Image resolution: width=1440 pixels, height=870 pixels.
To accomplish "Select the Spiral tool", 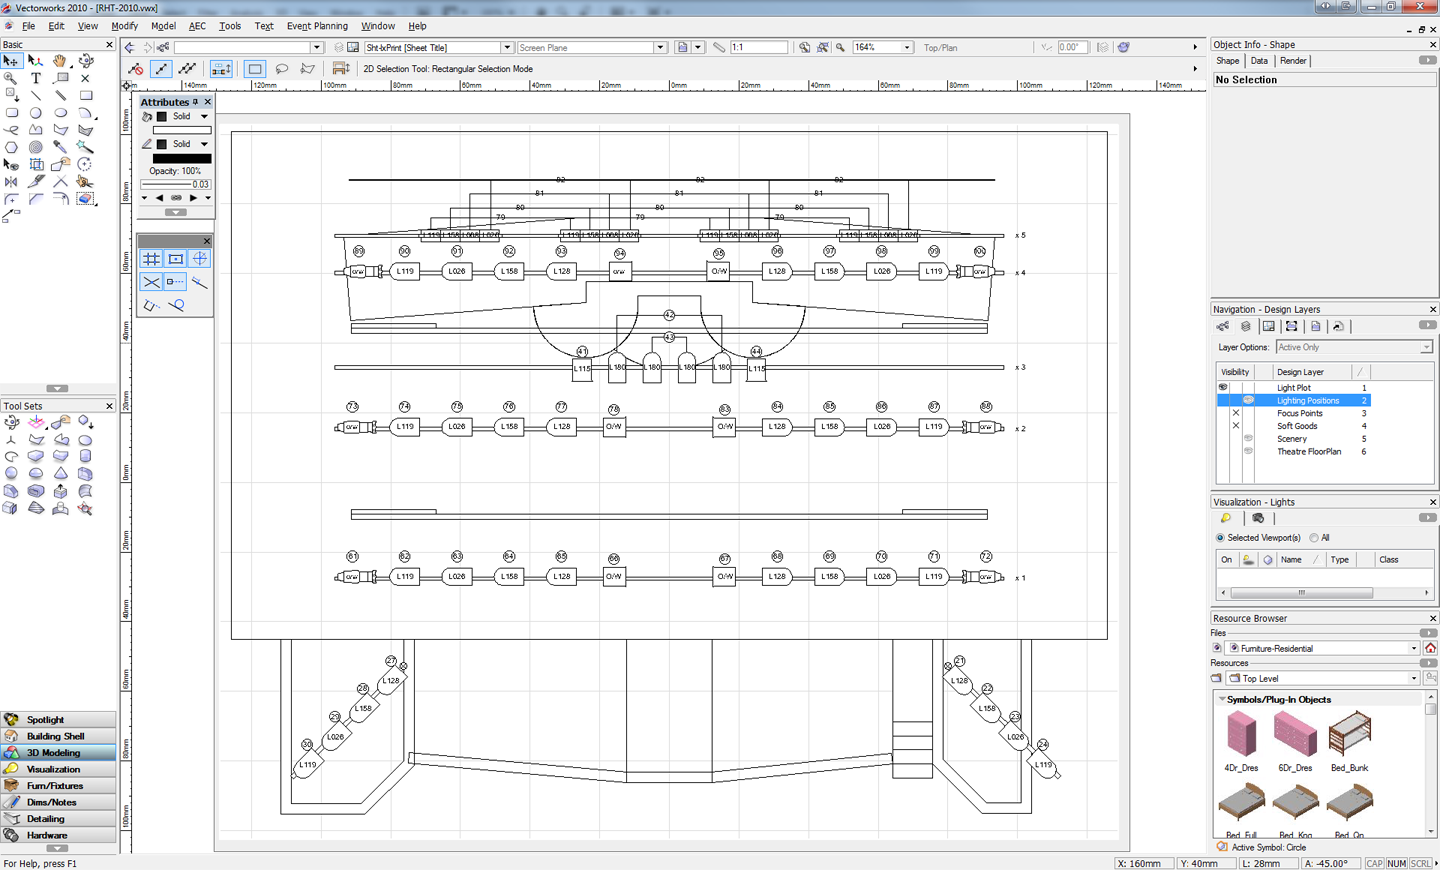I will [x=36, y=147].
